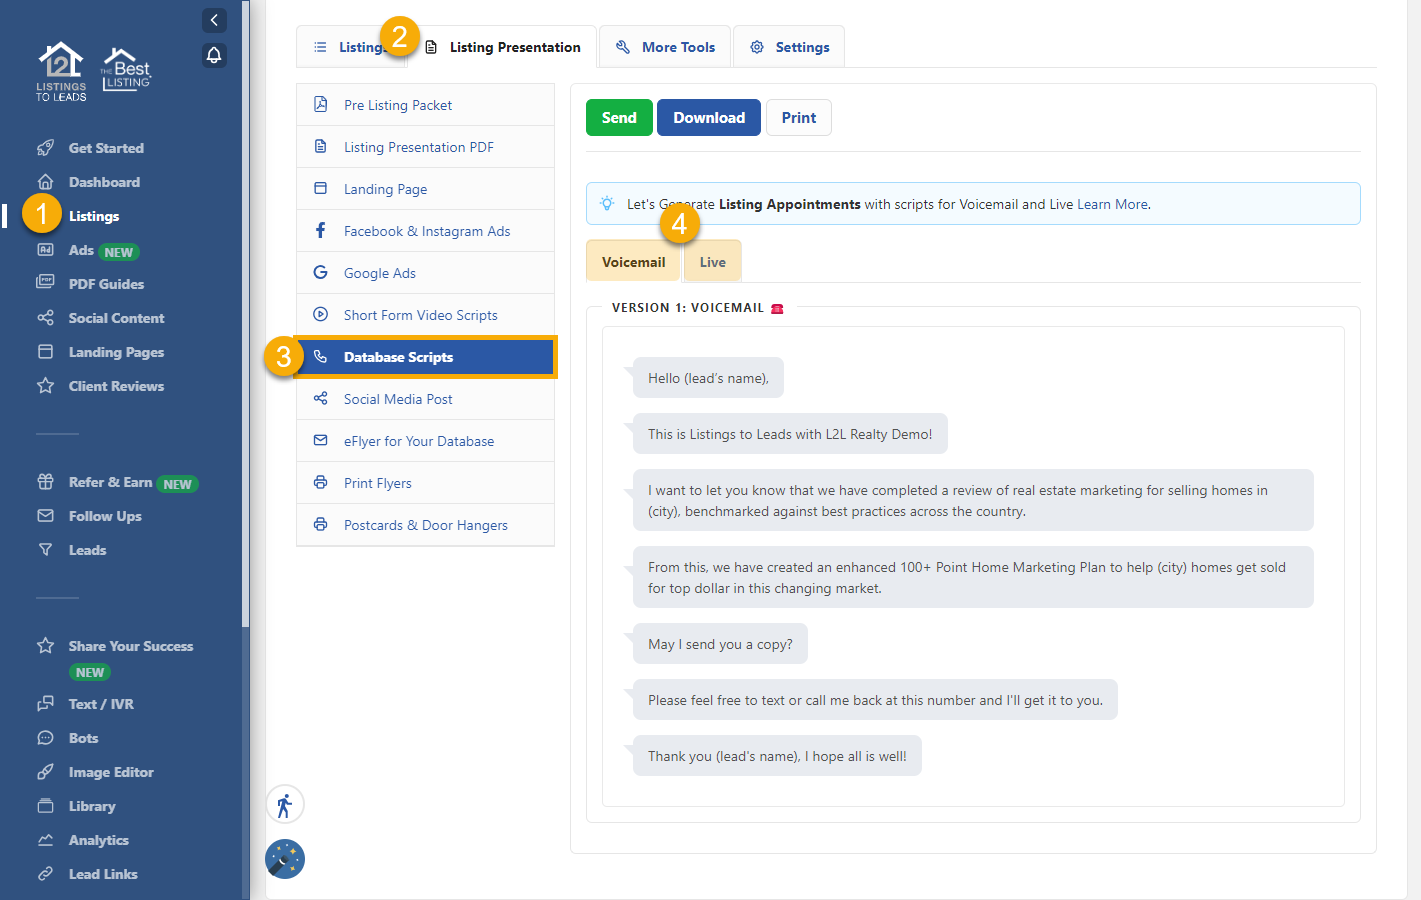Click the phone icon on Database Scripts
This screenshot has height=900, width=1421.
pos(321,356)
